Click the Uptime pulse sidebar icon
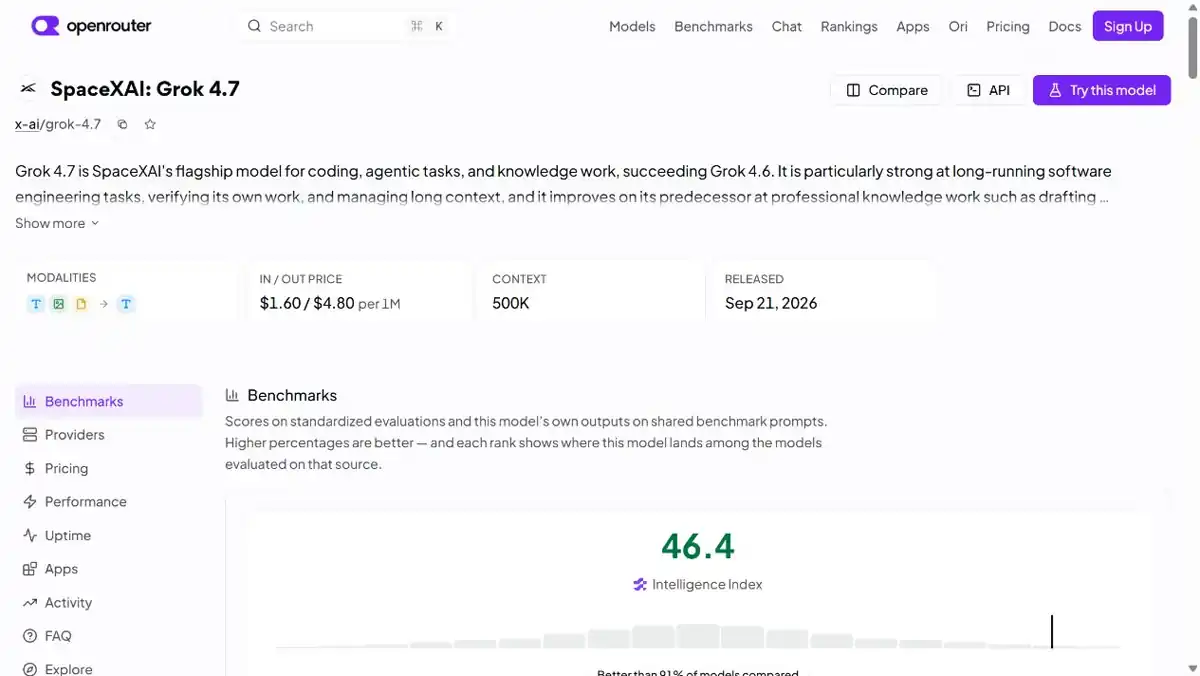Viewport: 1200px width, 676px height. [x=30, y=535]
